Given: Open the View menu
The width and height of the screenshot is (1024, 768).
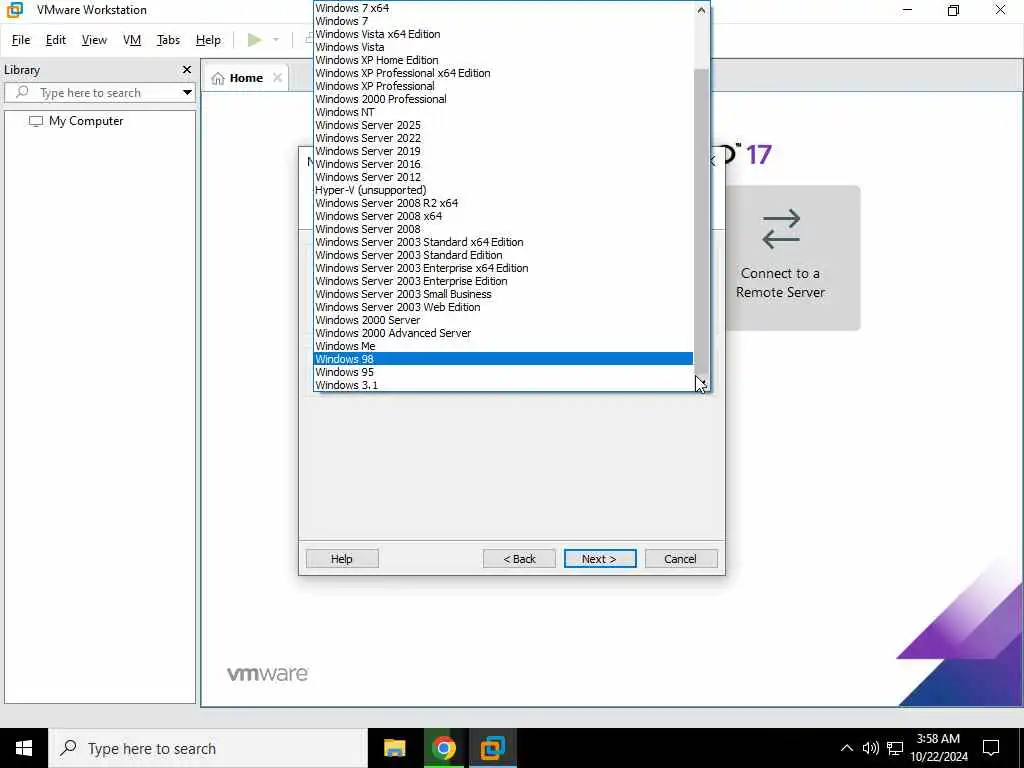Looking at the screenshot, I should pos(94,40).
